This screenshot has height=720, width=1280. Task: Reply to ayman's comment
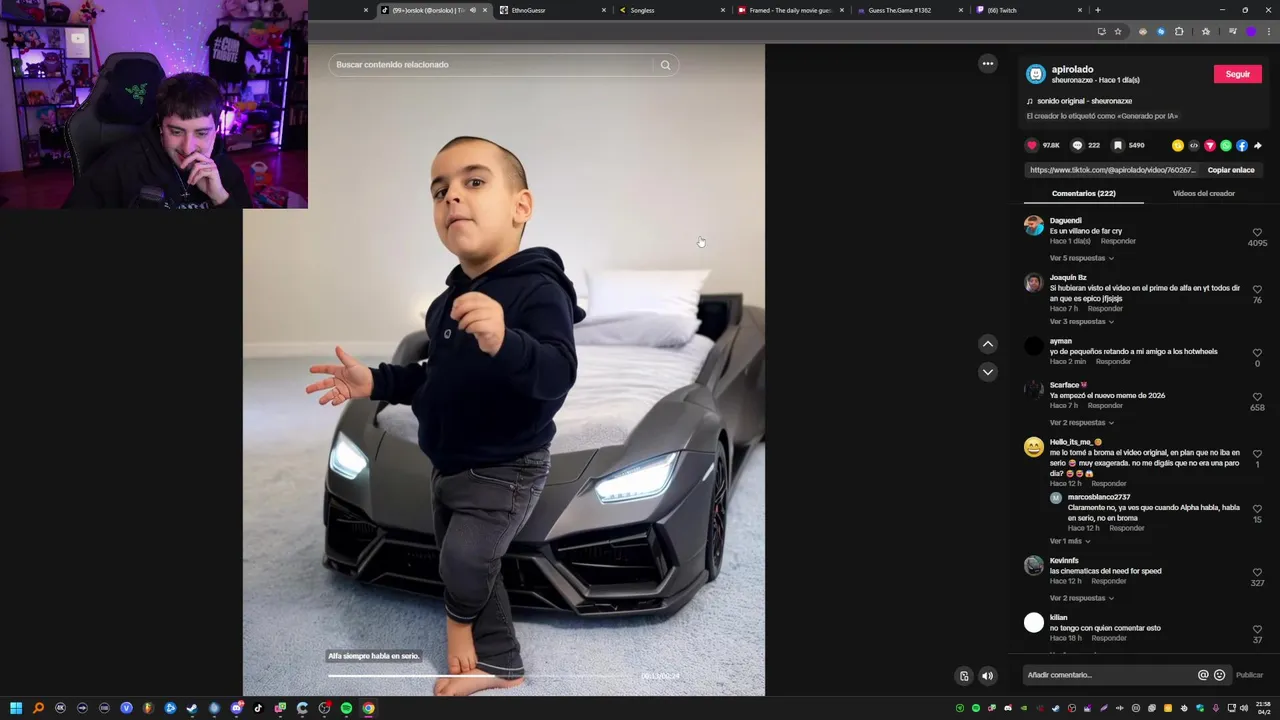[x=1113, y=361]
